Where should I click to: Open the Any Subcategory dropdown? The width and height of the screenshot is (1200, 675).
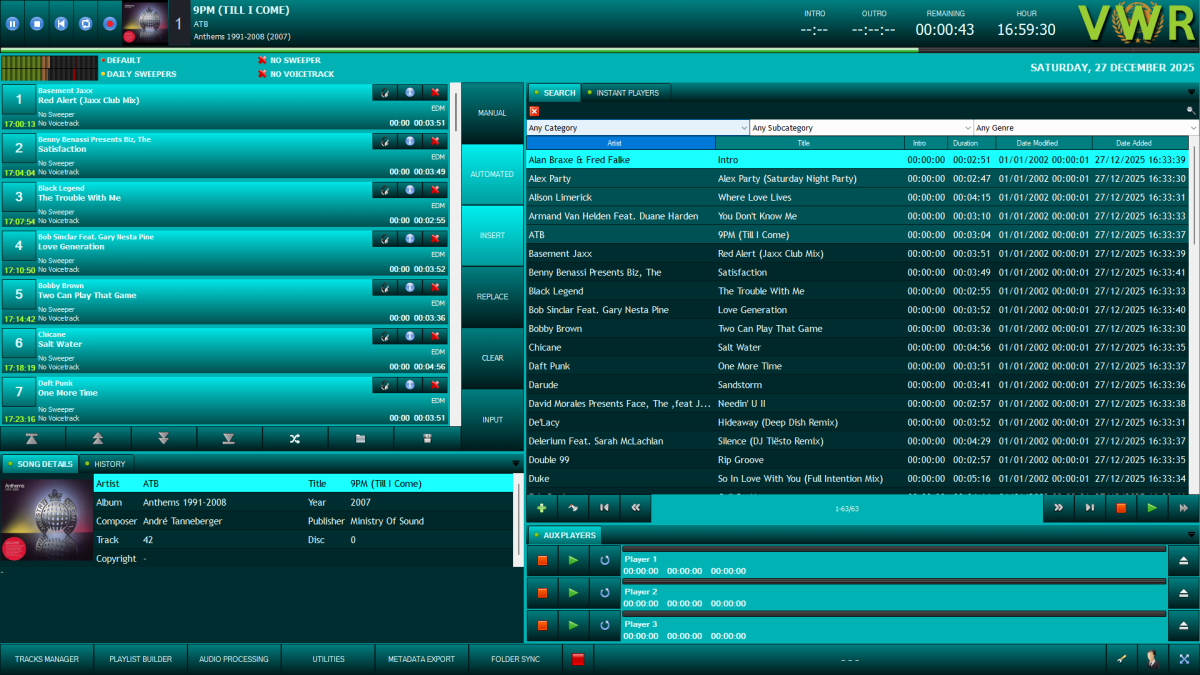coord(859,127)
